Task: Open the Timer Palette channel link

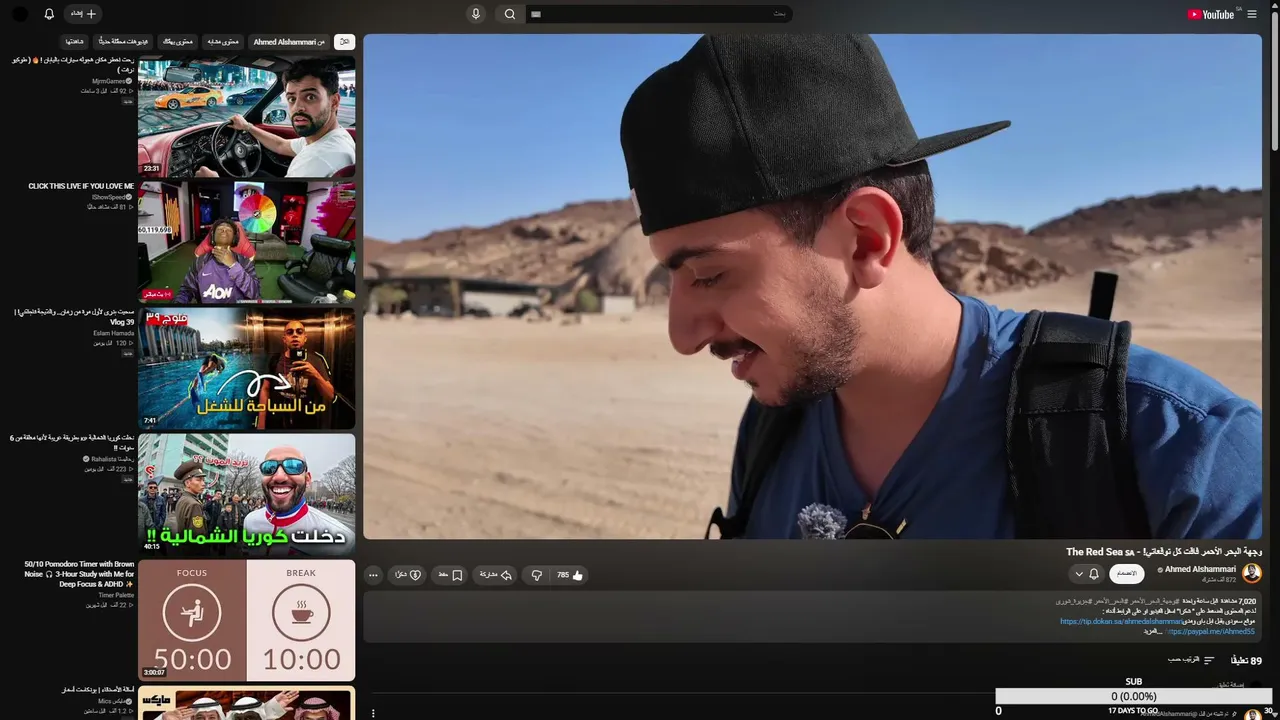Action: pyautogui.click(x=116, y=595)
